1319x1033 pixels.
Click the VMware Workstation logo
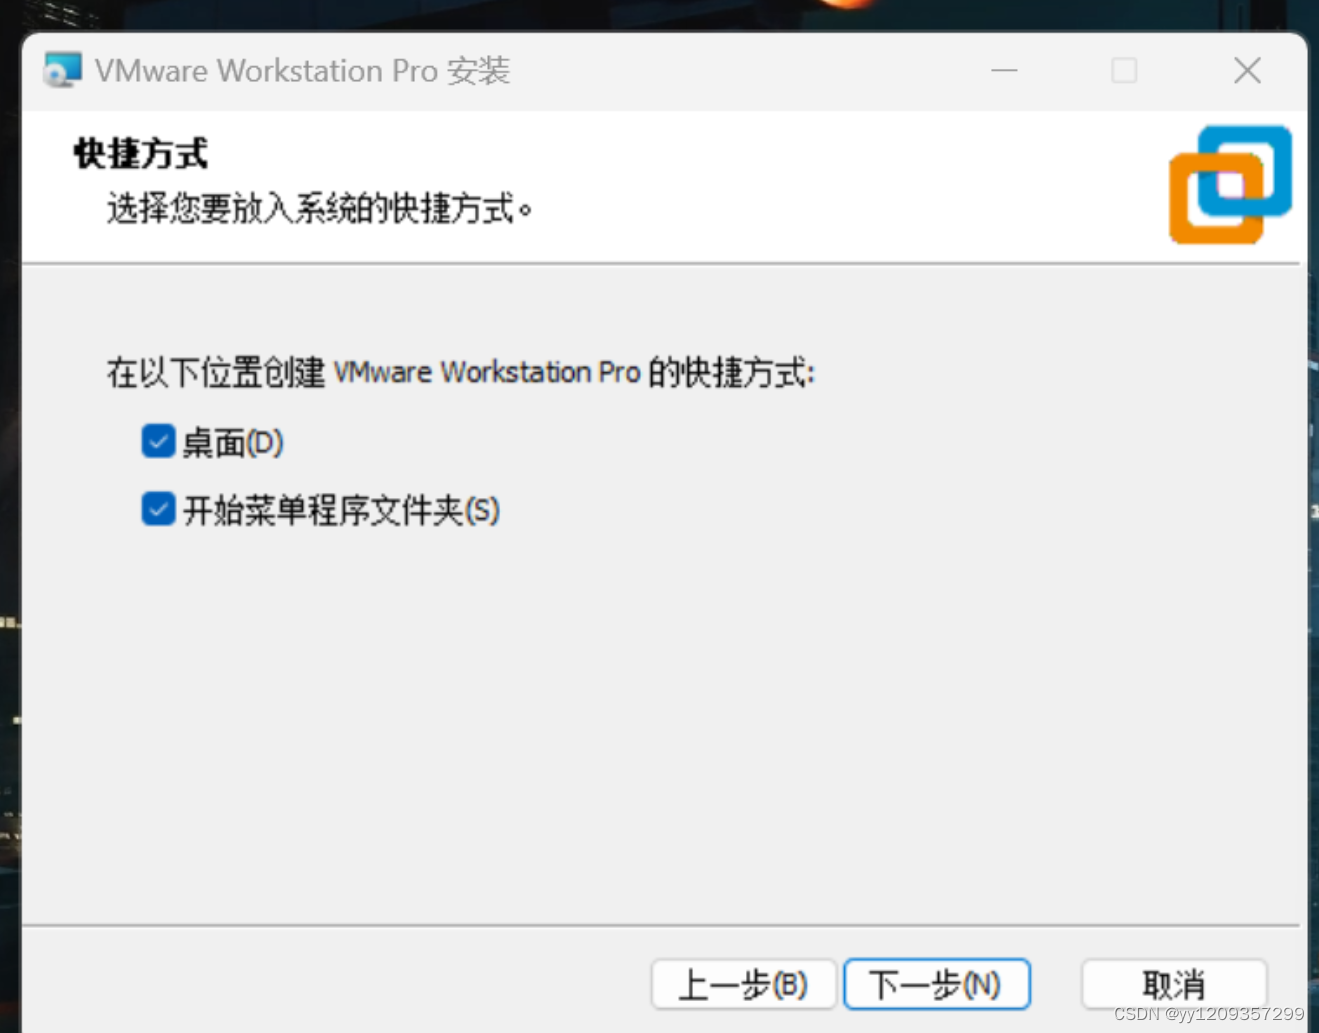pos(1230,184)
